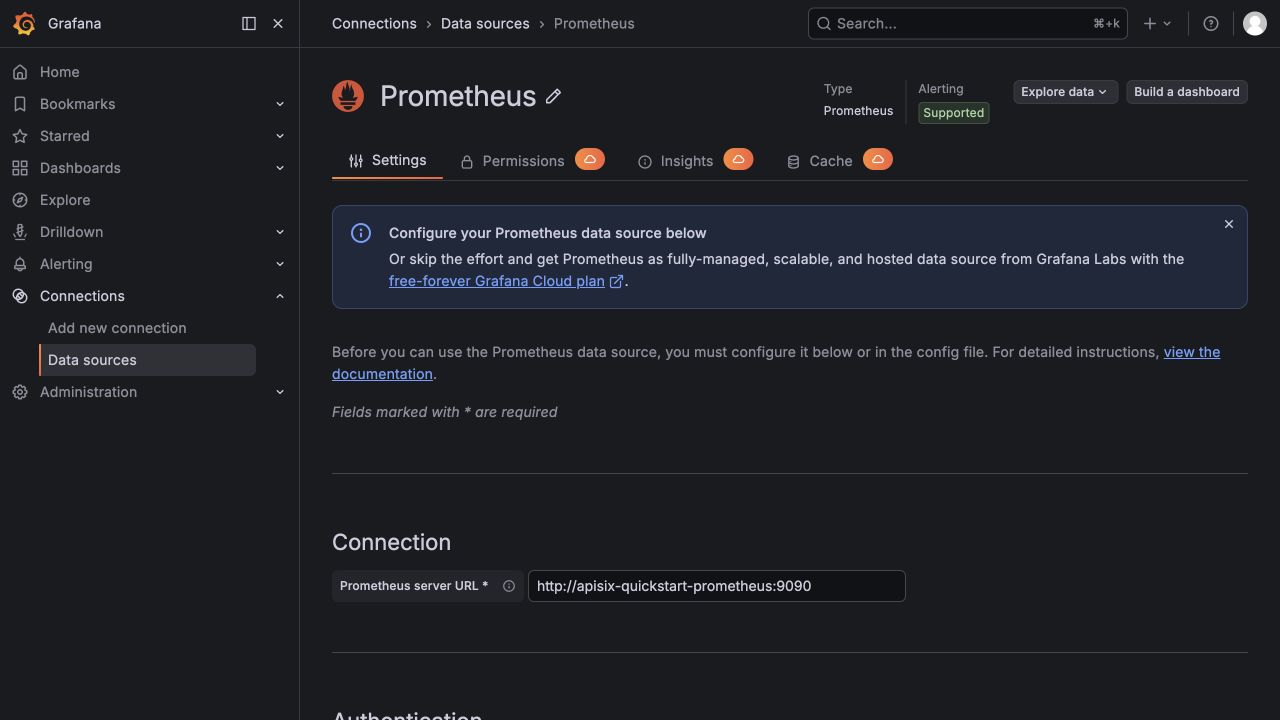Open the Explore data dropdown
Image resolution: width=1280 pixels, height=720 pixels.
[1065, 92]
